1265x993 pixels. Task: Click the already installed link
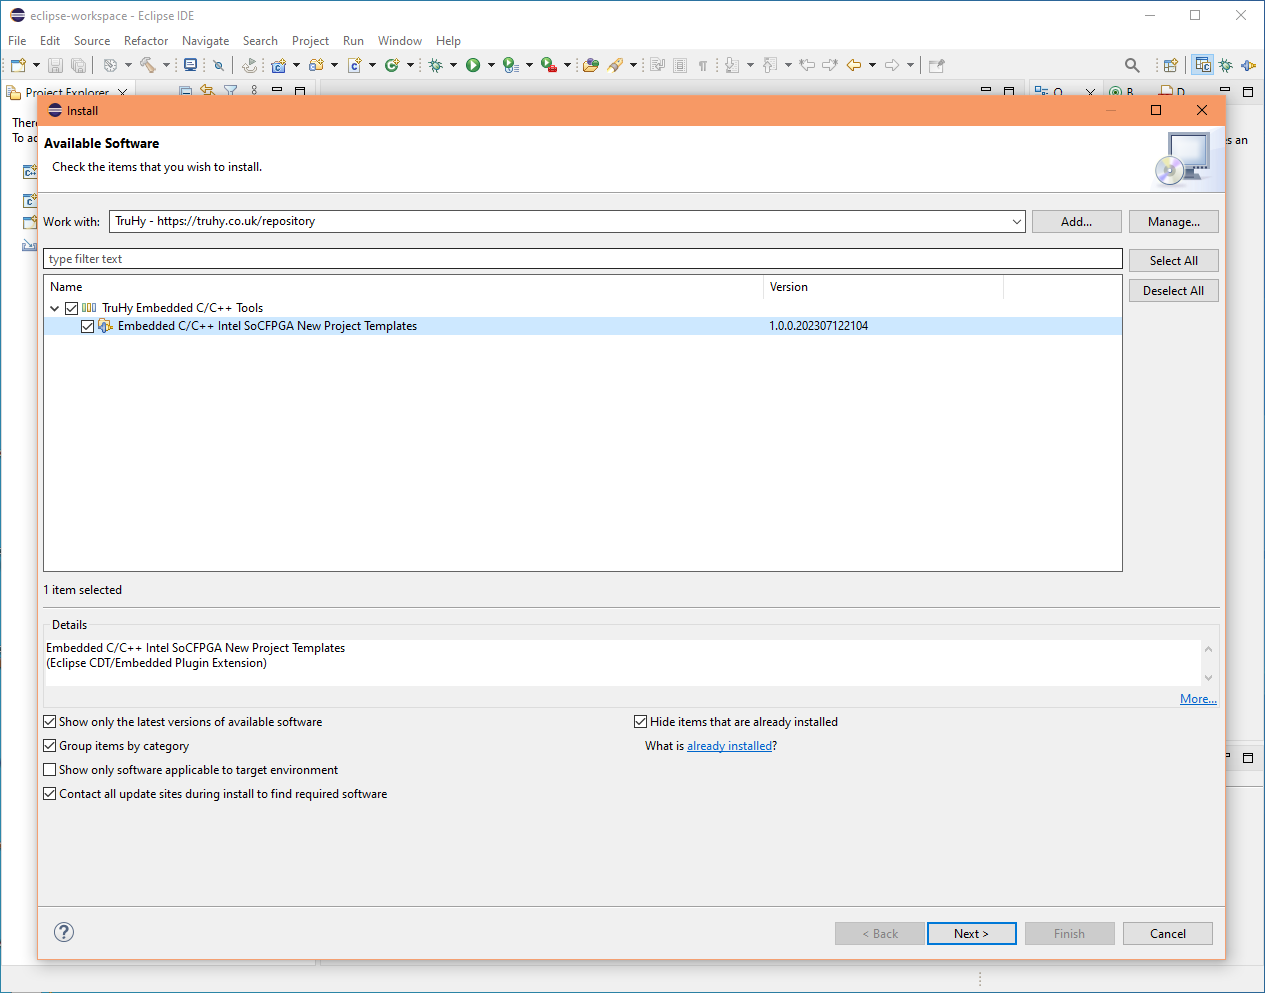730,745
